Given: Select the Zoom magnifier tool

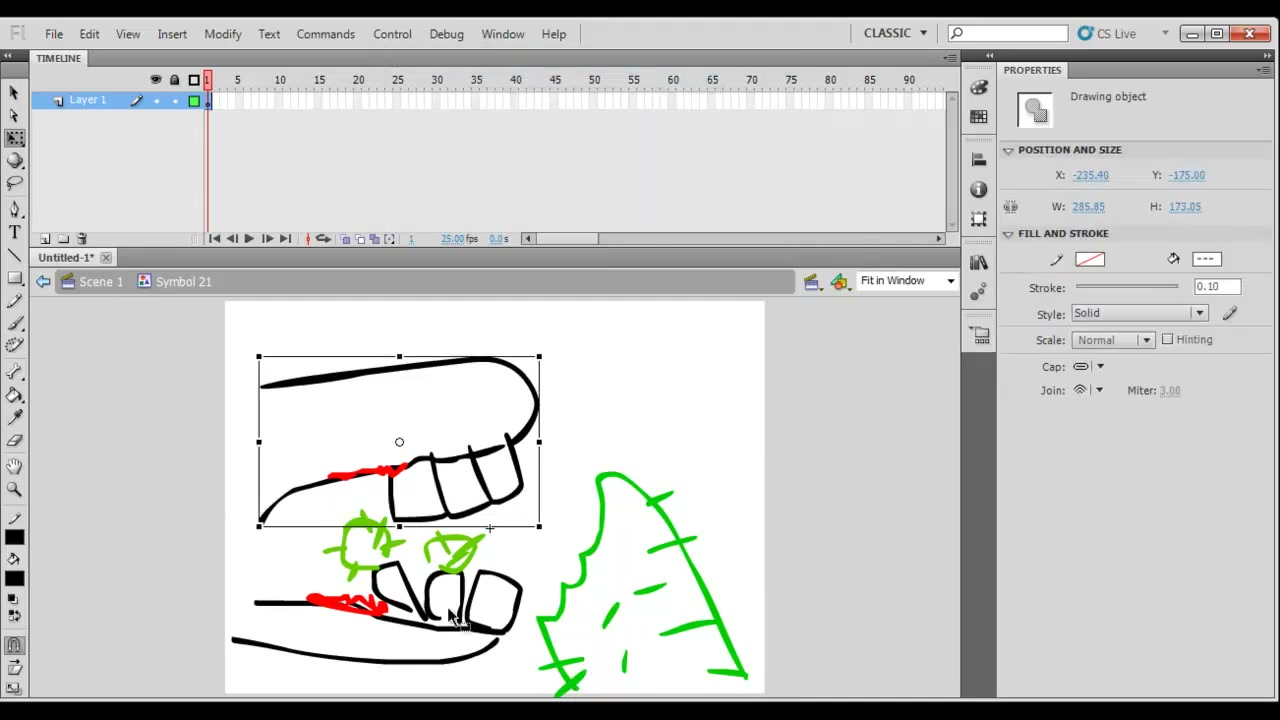Looking at the screenshot, I should click(x=14, y=489).
